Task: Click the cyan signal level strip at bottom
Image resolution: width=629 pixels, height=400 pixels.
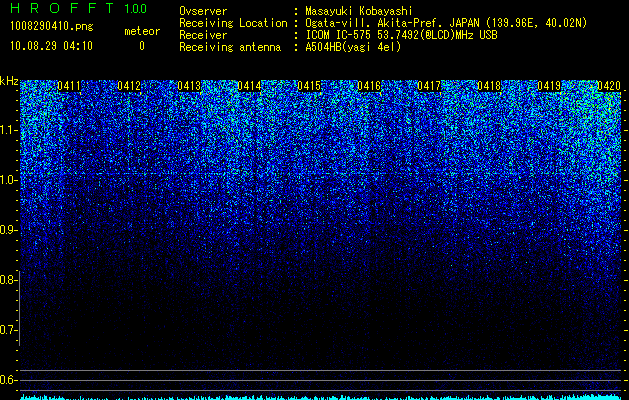Action: point(321,397)
